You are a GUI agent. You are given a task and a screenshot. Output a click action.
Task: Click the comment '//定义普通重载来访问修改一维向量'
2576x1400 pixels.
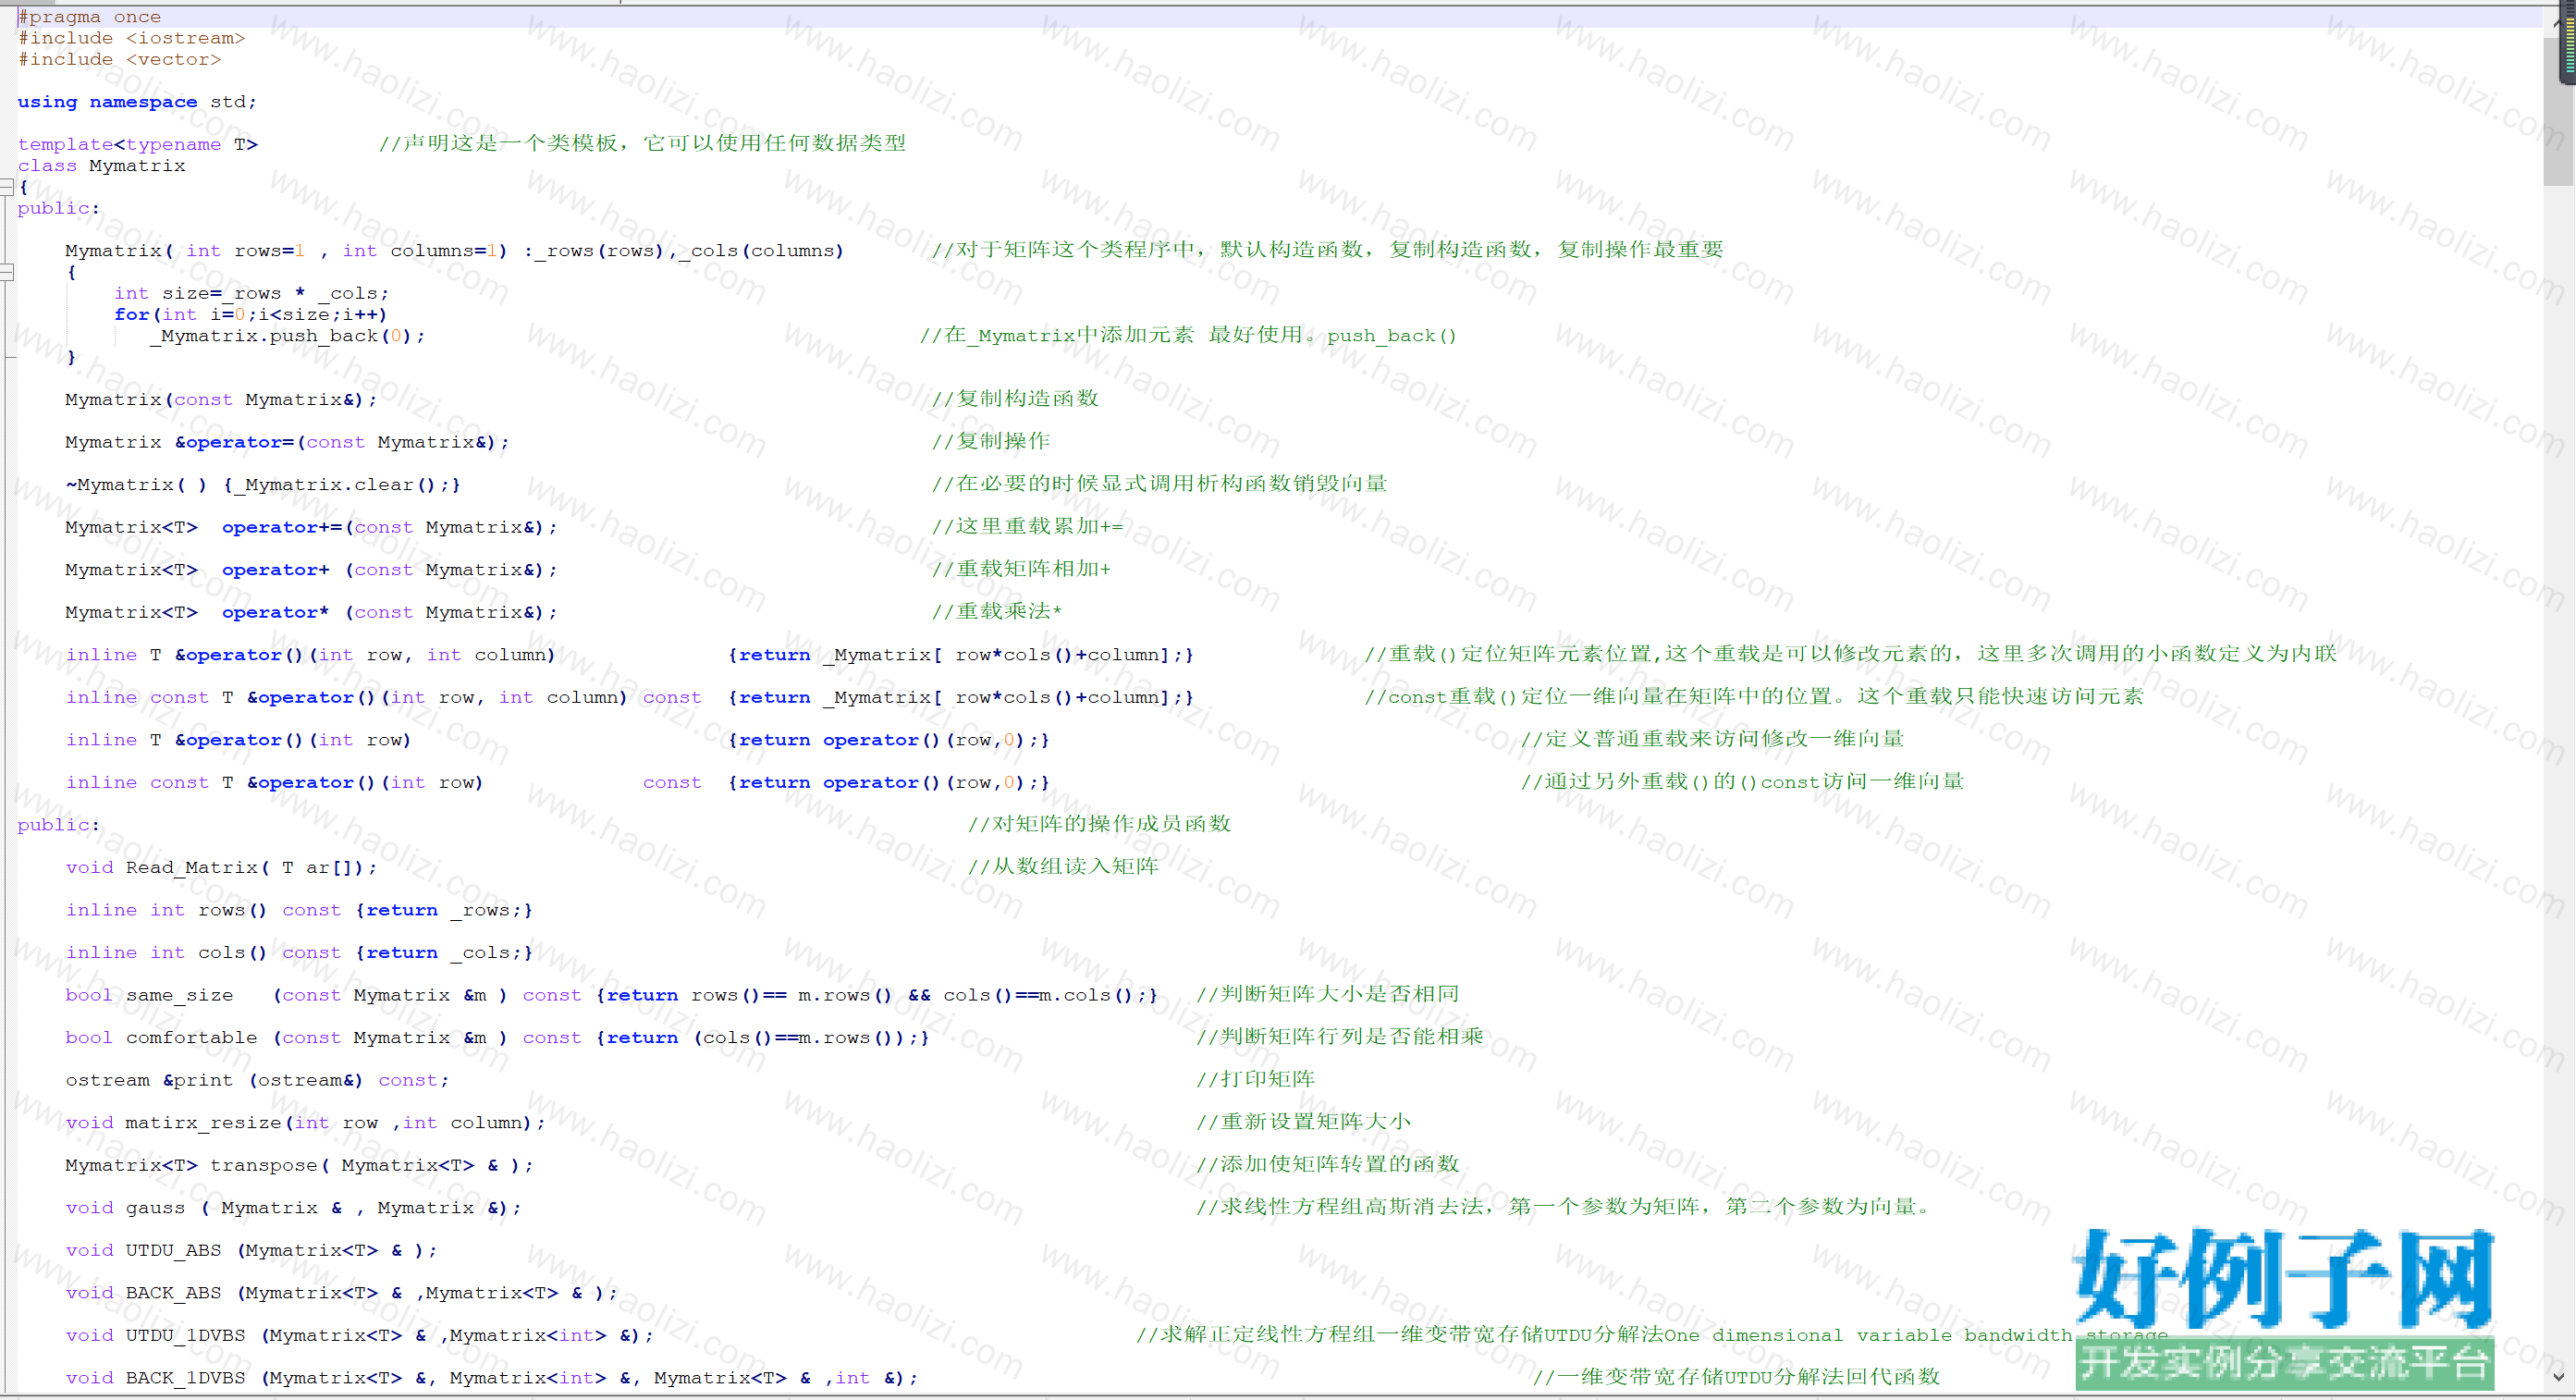pos(1712,739)
